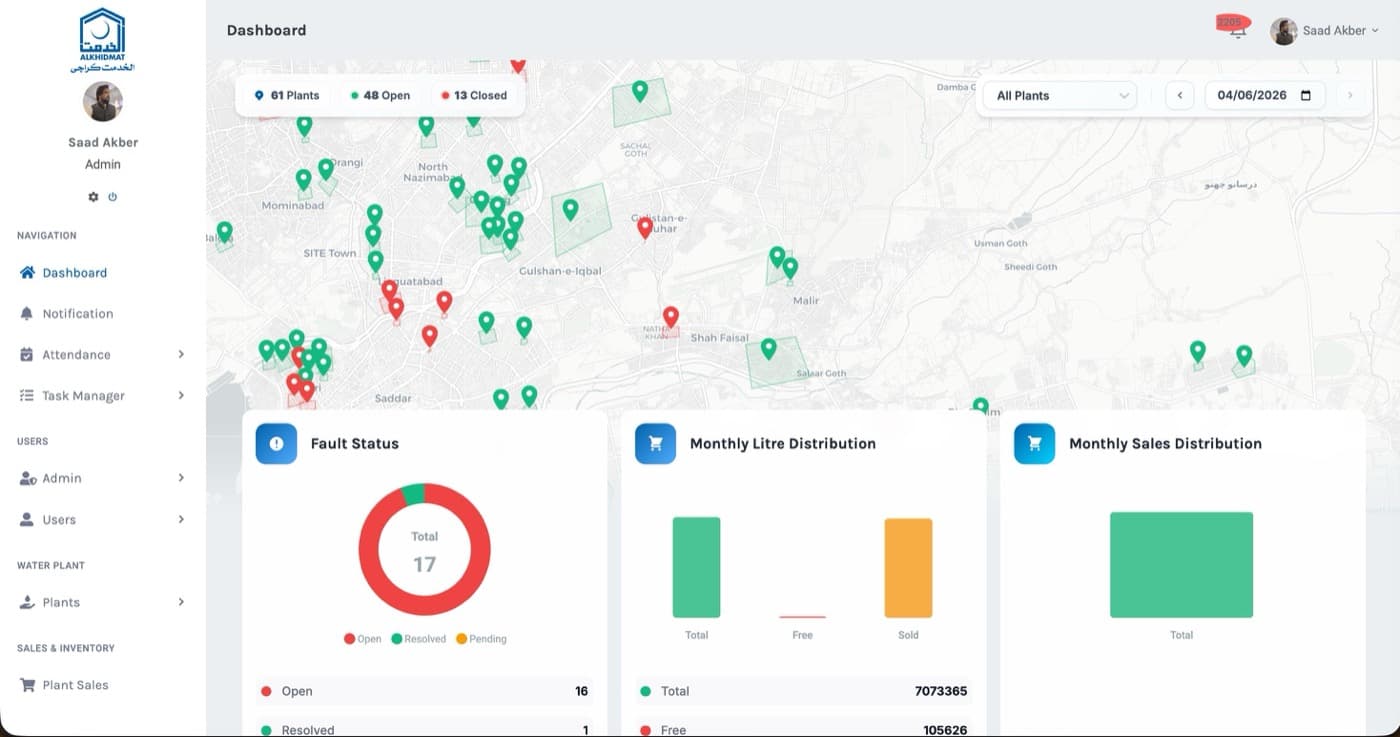Image resolution: width=1400 pixels, height=737 pixels.
Task: Expand the Plants submenu chevron
Action: click(x=181, y=602)
